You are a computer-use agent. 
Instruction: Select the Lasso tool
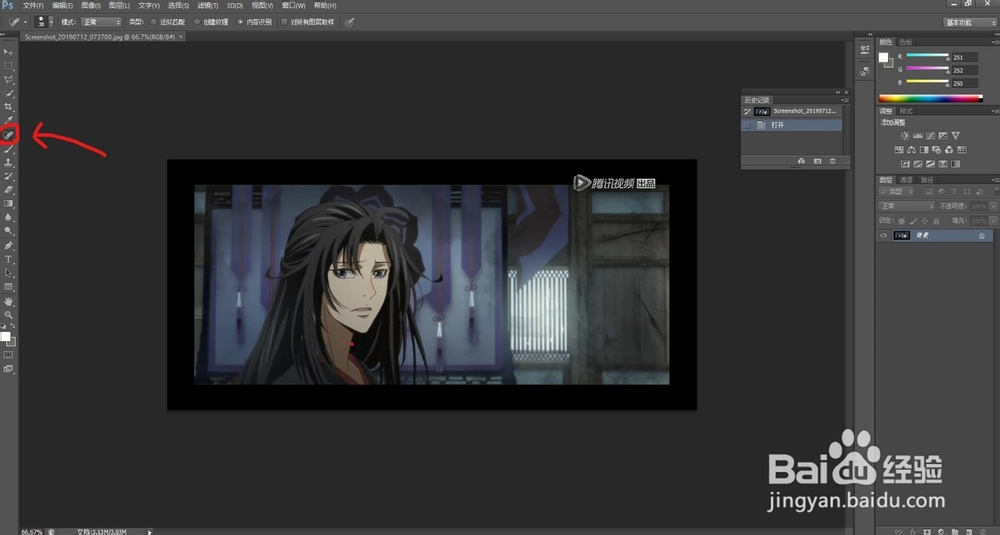(8, 80)
